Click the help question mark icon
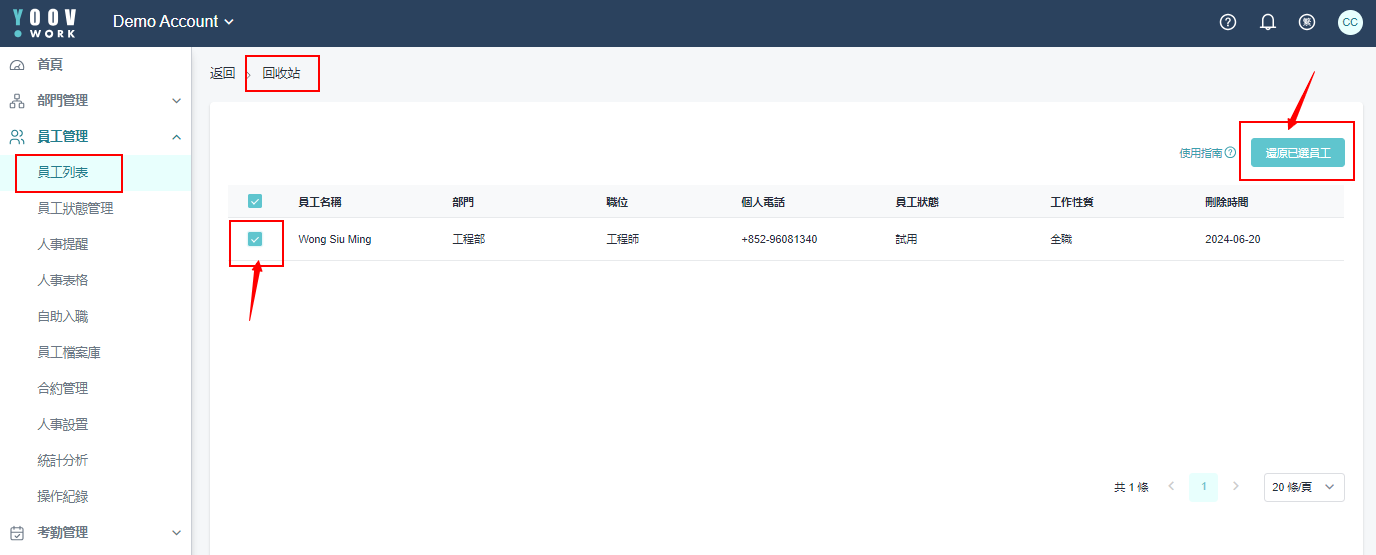 (x=1228, y=22)
